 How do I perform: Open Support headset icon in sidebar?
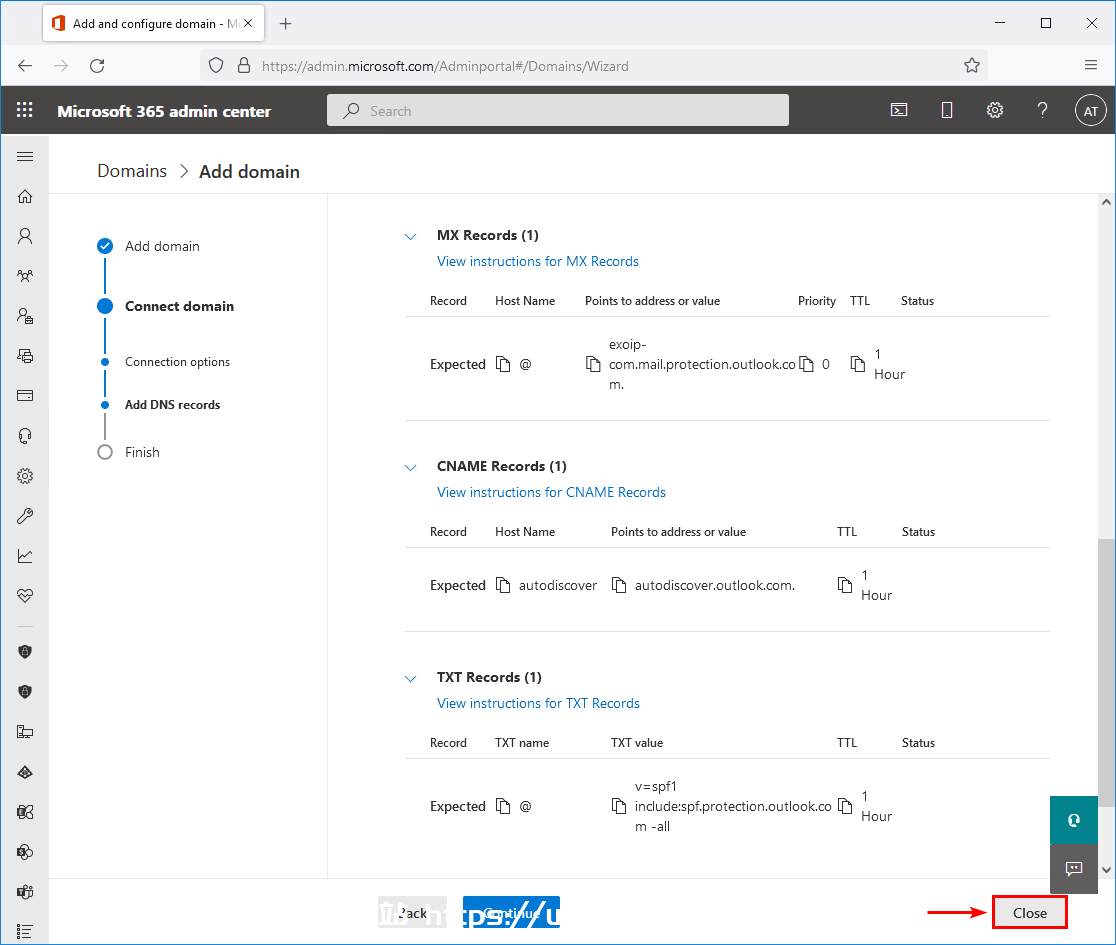[x=25, y=435]
